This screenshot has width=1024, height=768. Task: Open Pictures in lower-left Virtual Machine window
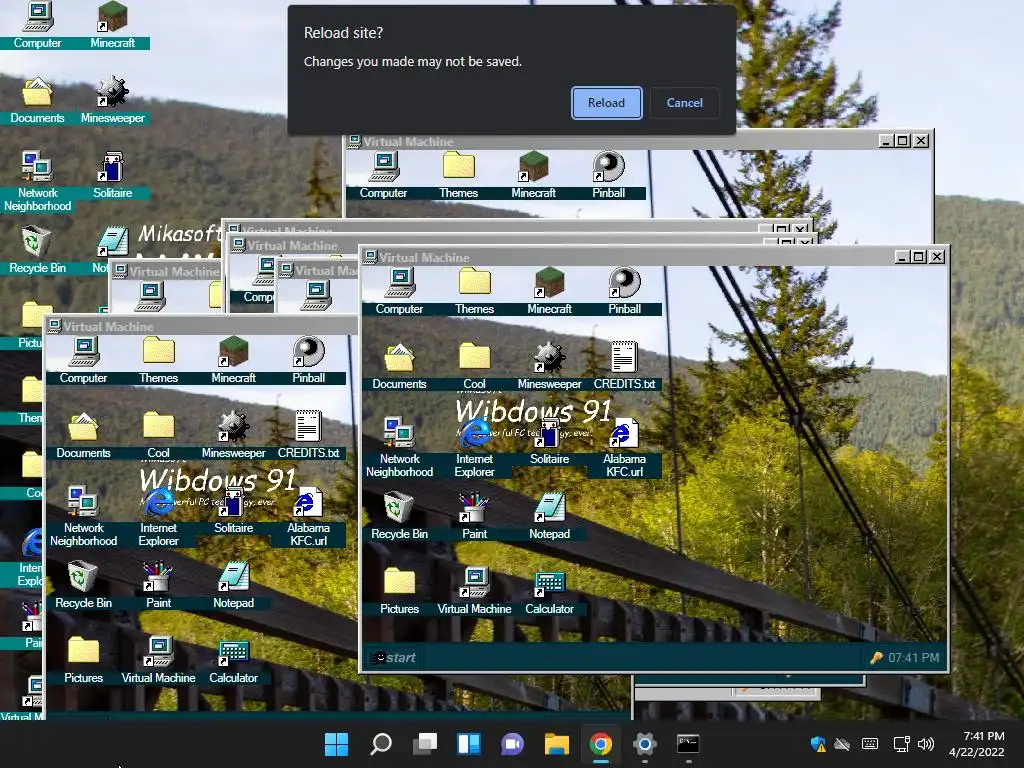point(83,660)
